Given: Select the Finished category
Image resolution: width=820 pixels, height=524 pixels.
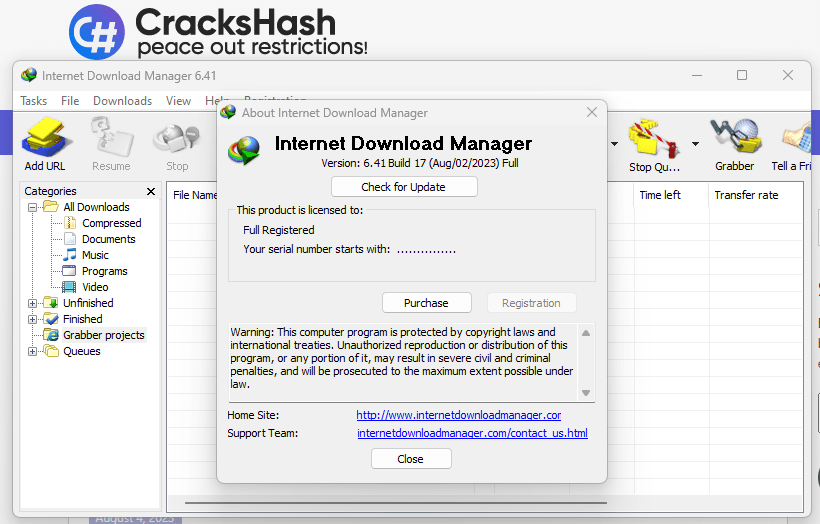Looking at the screenshot, I should coord(83,319).
